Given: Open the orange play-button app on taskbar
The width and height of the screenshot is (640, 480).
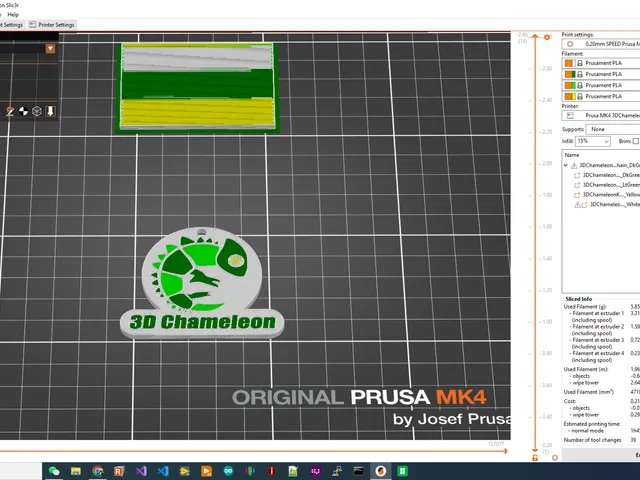Looking at the screenshot, I should click(x=207, y=471).
